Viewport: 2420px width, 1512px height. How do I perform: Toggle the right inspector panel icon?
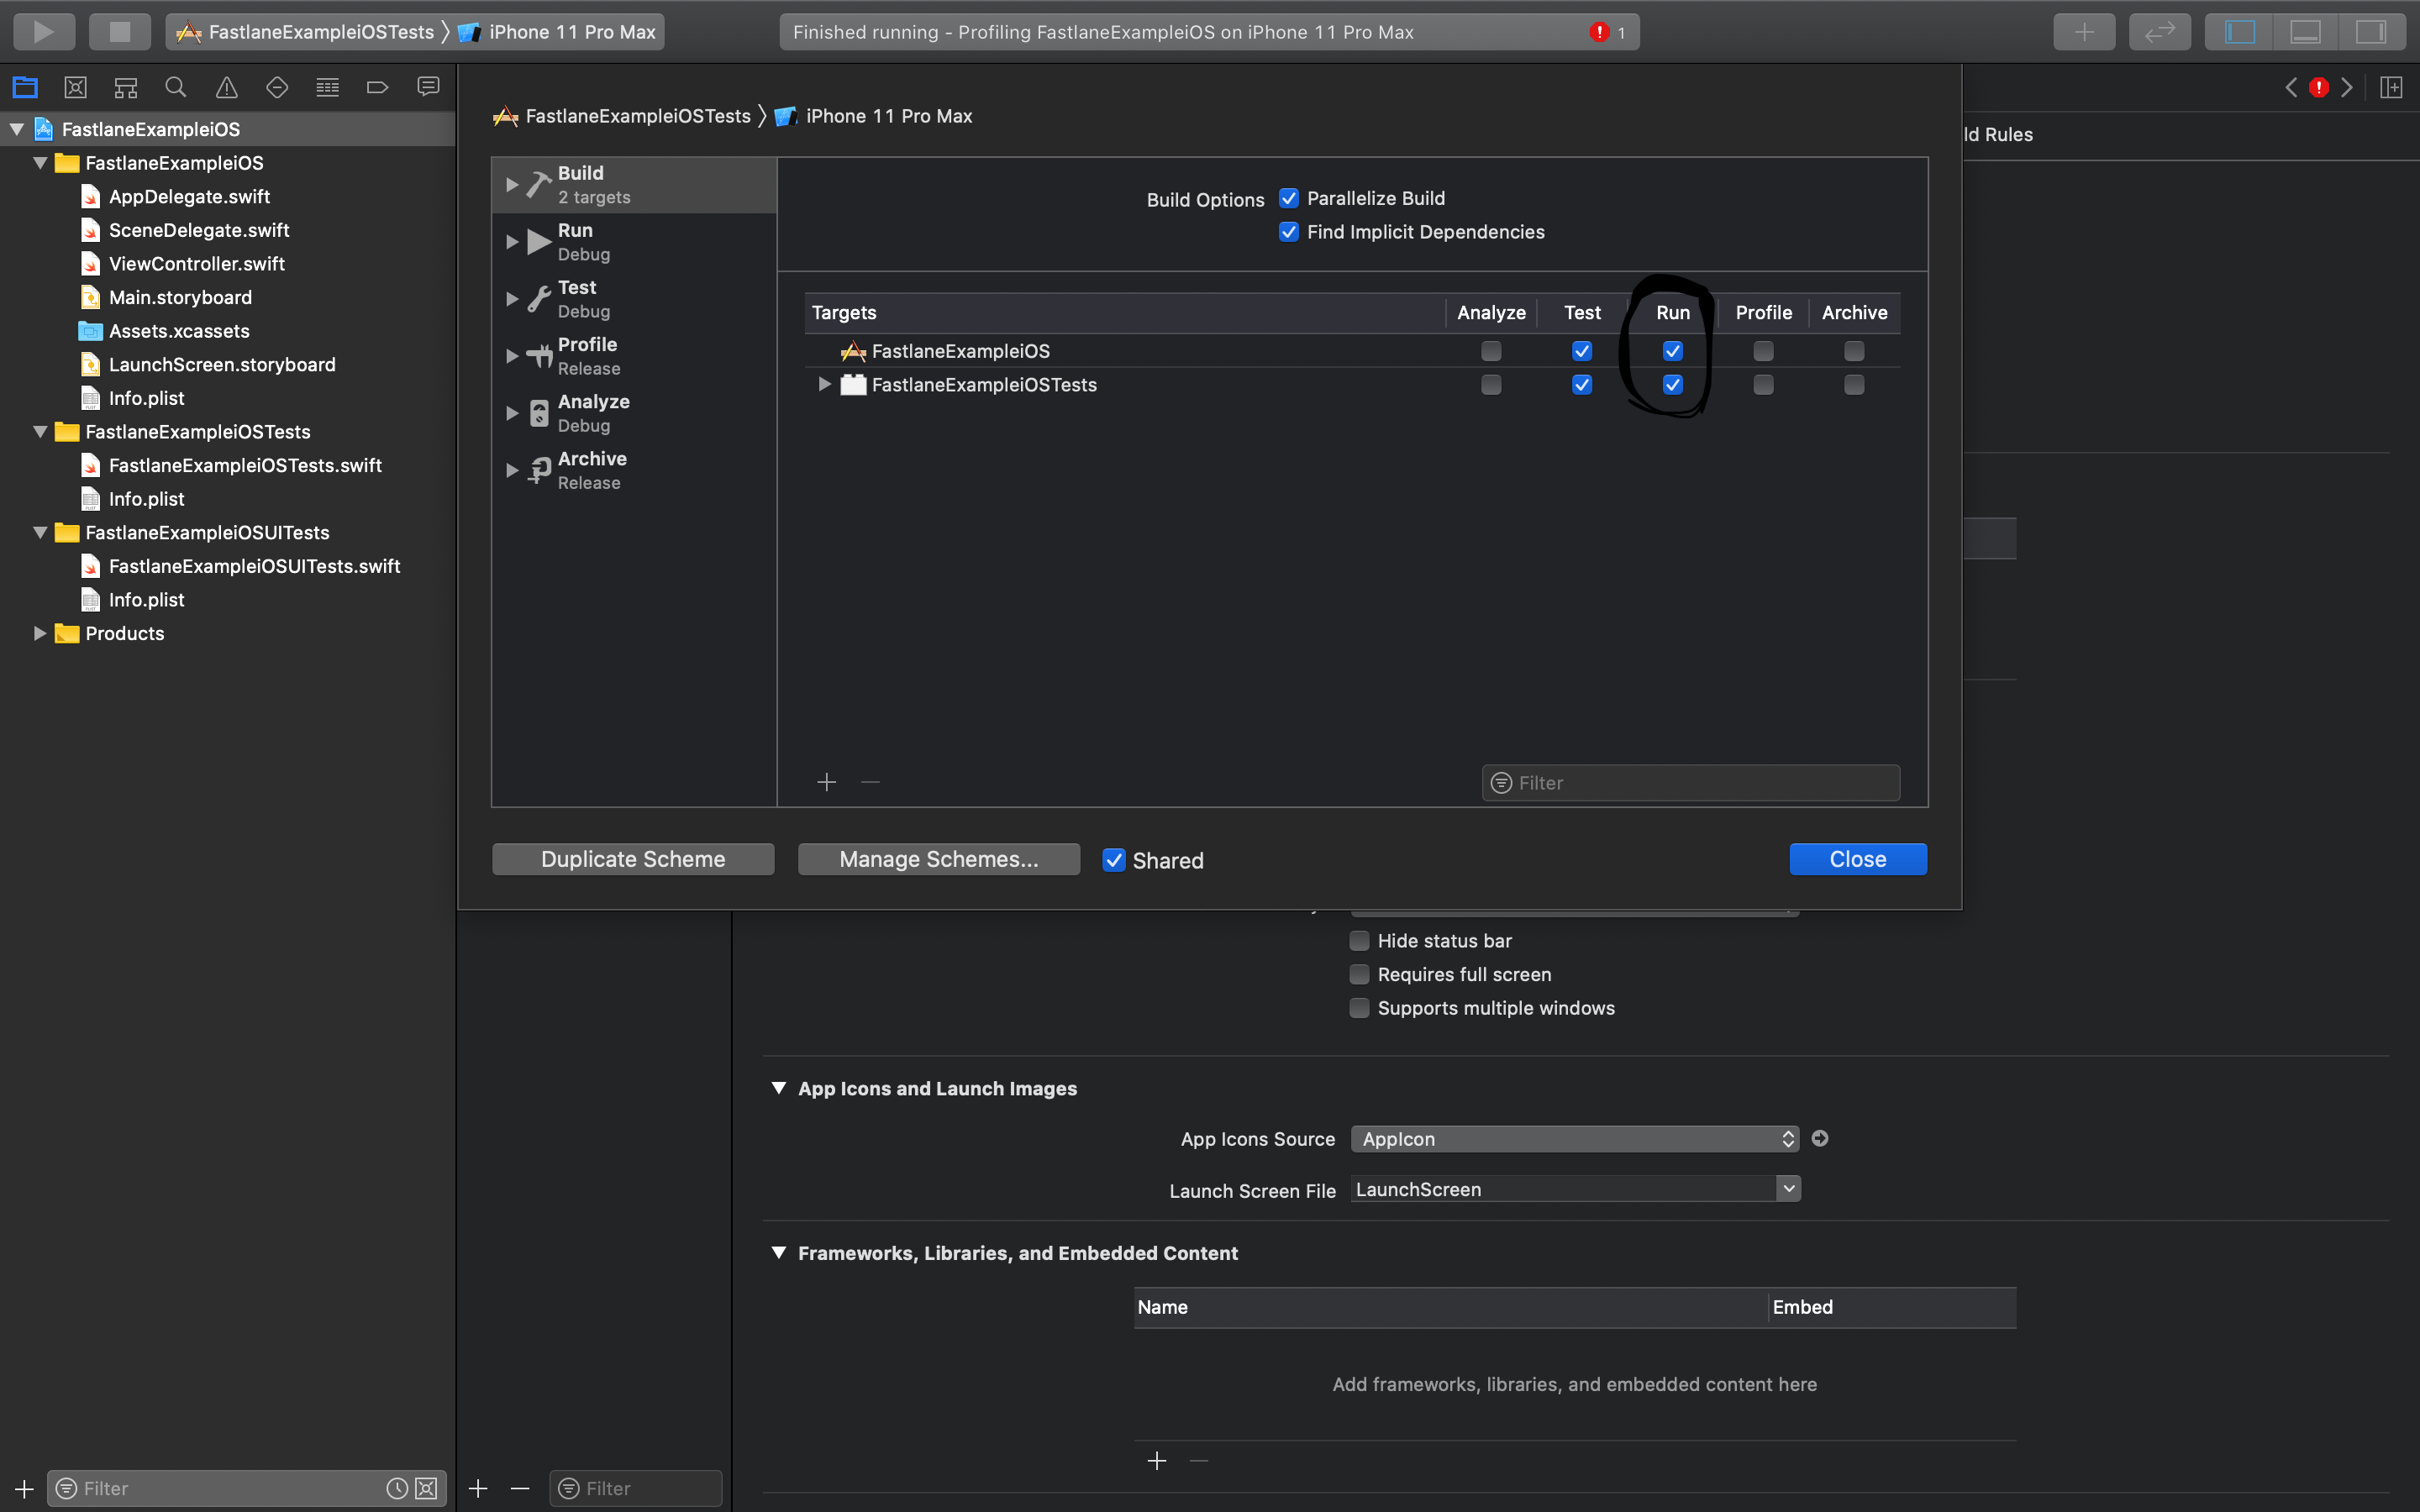pyautogui.click(x=2370, y=32)
